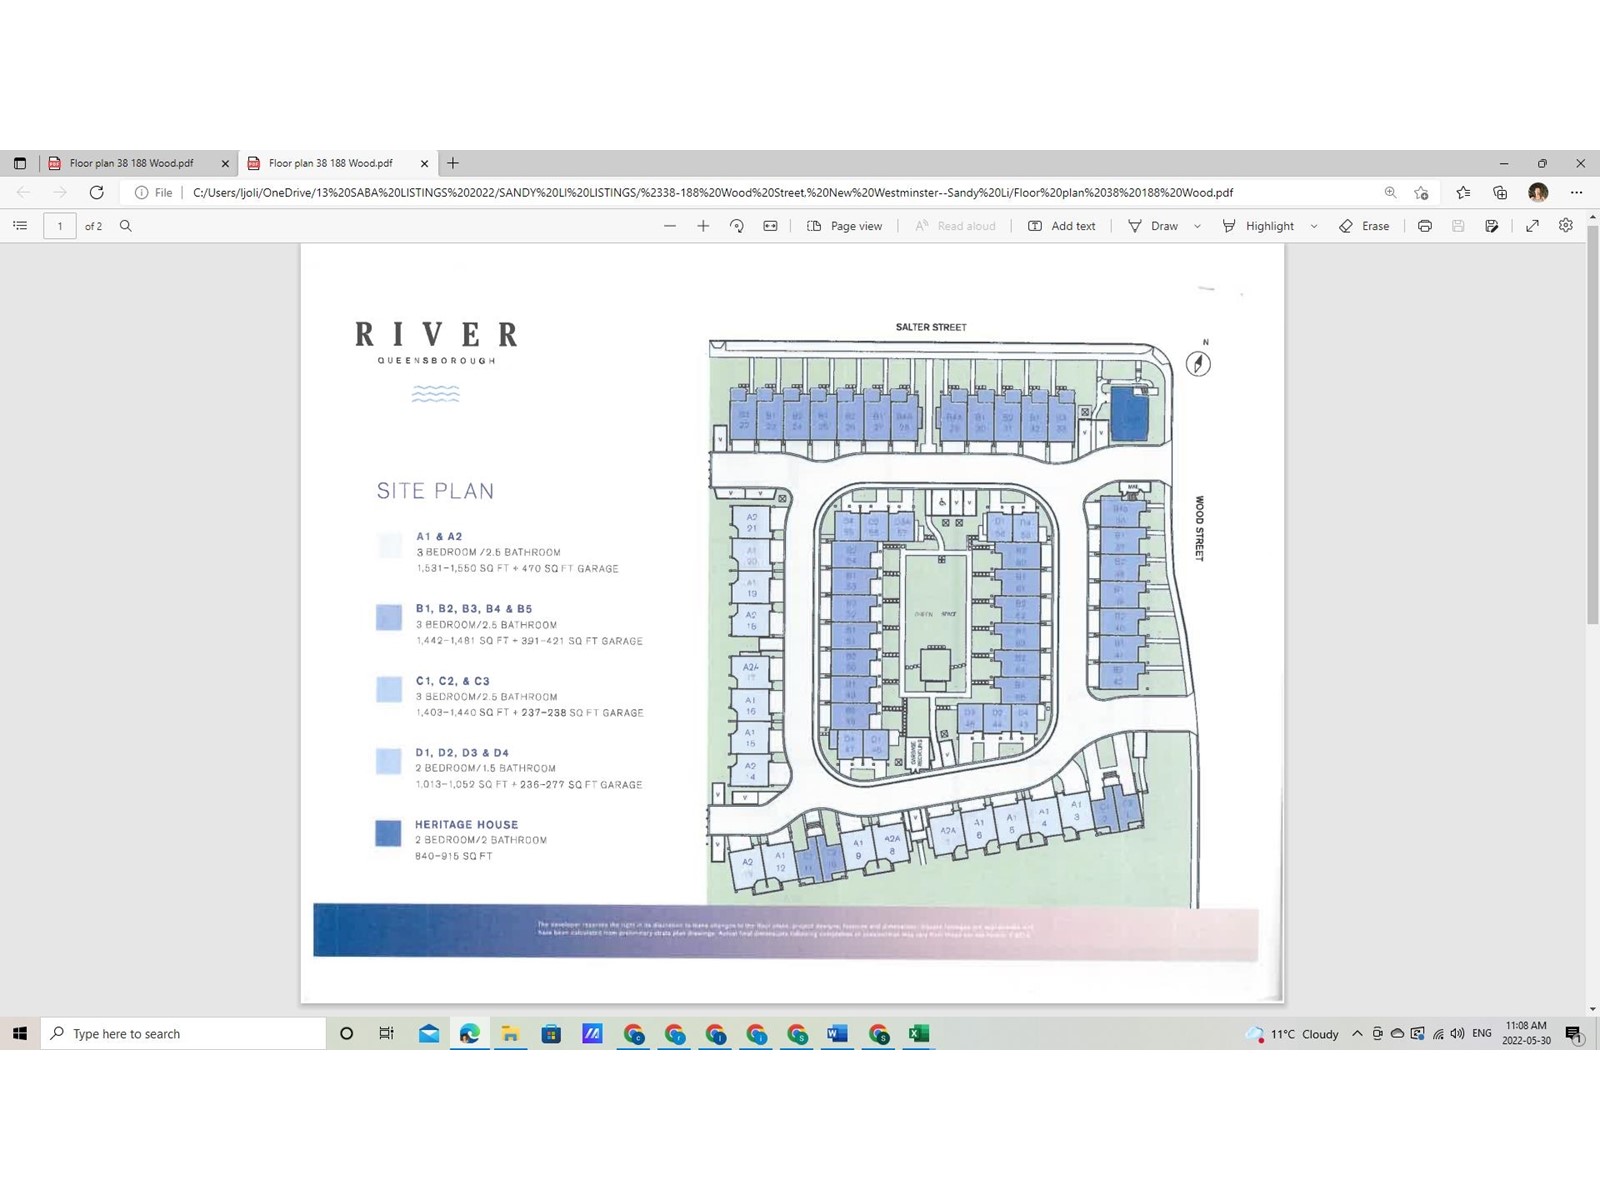Refresh the current page
The height and width of the screenshot is (1200, 1600).
click(97, 192)
